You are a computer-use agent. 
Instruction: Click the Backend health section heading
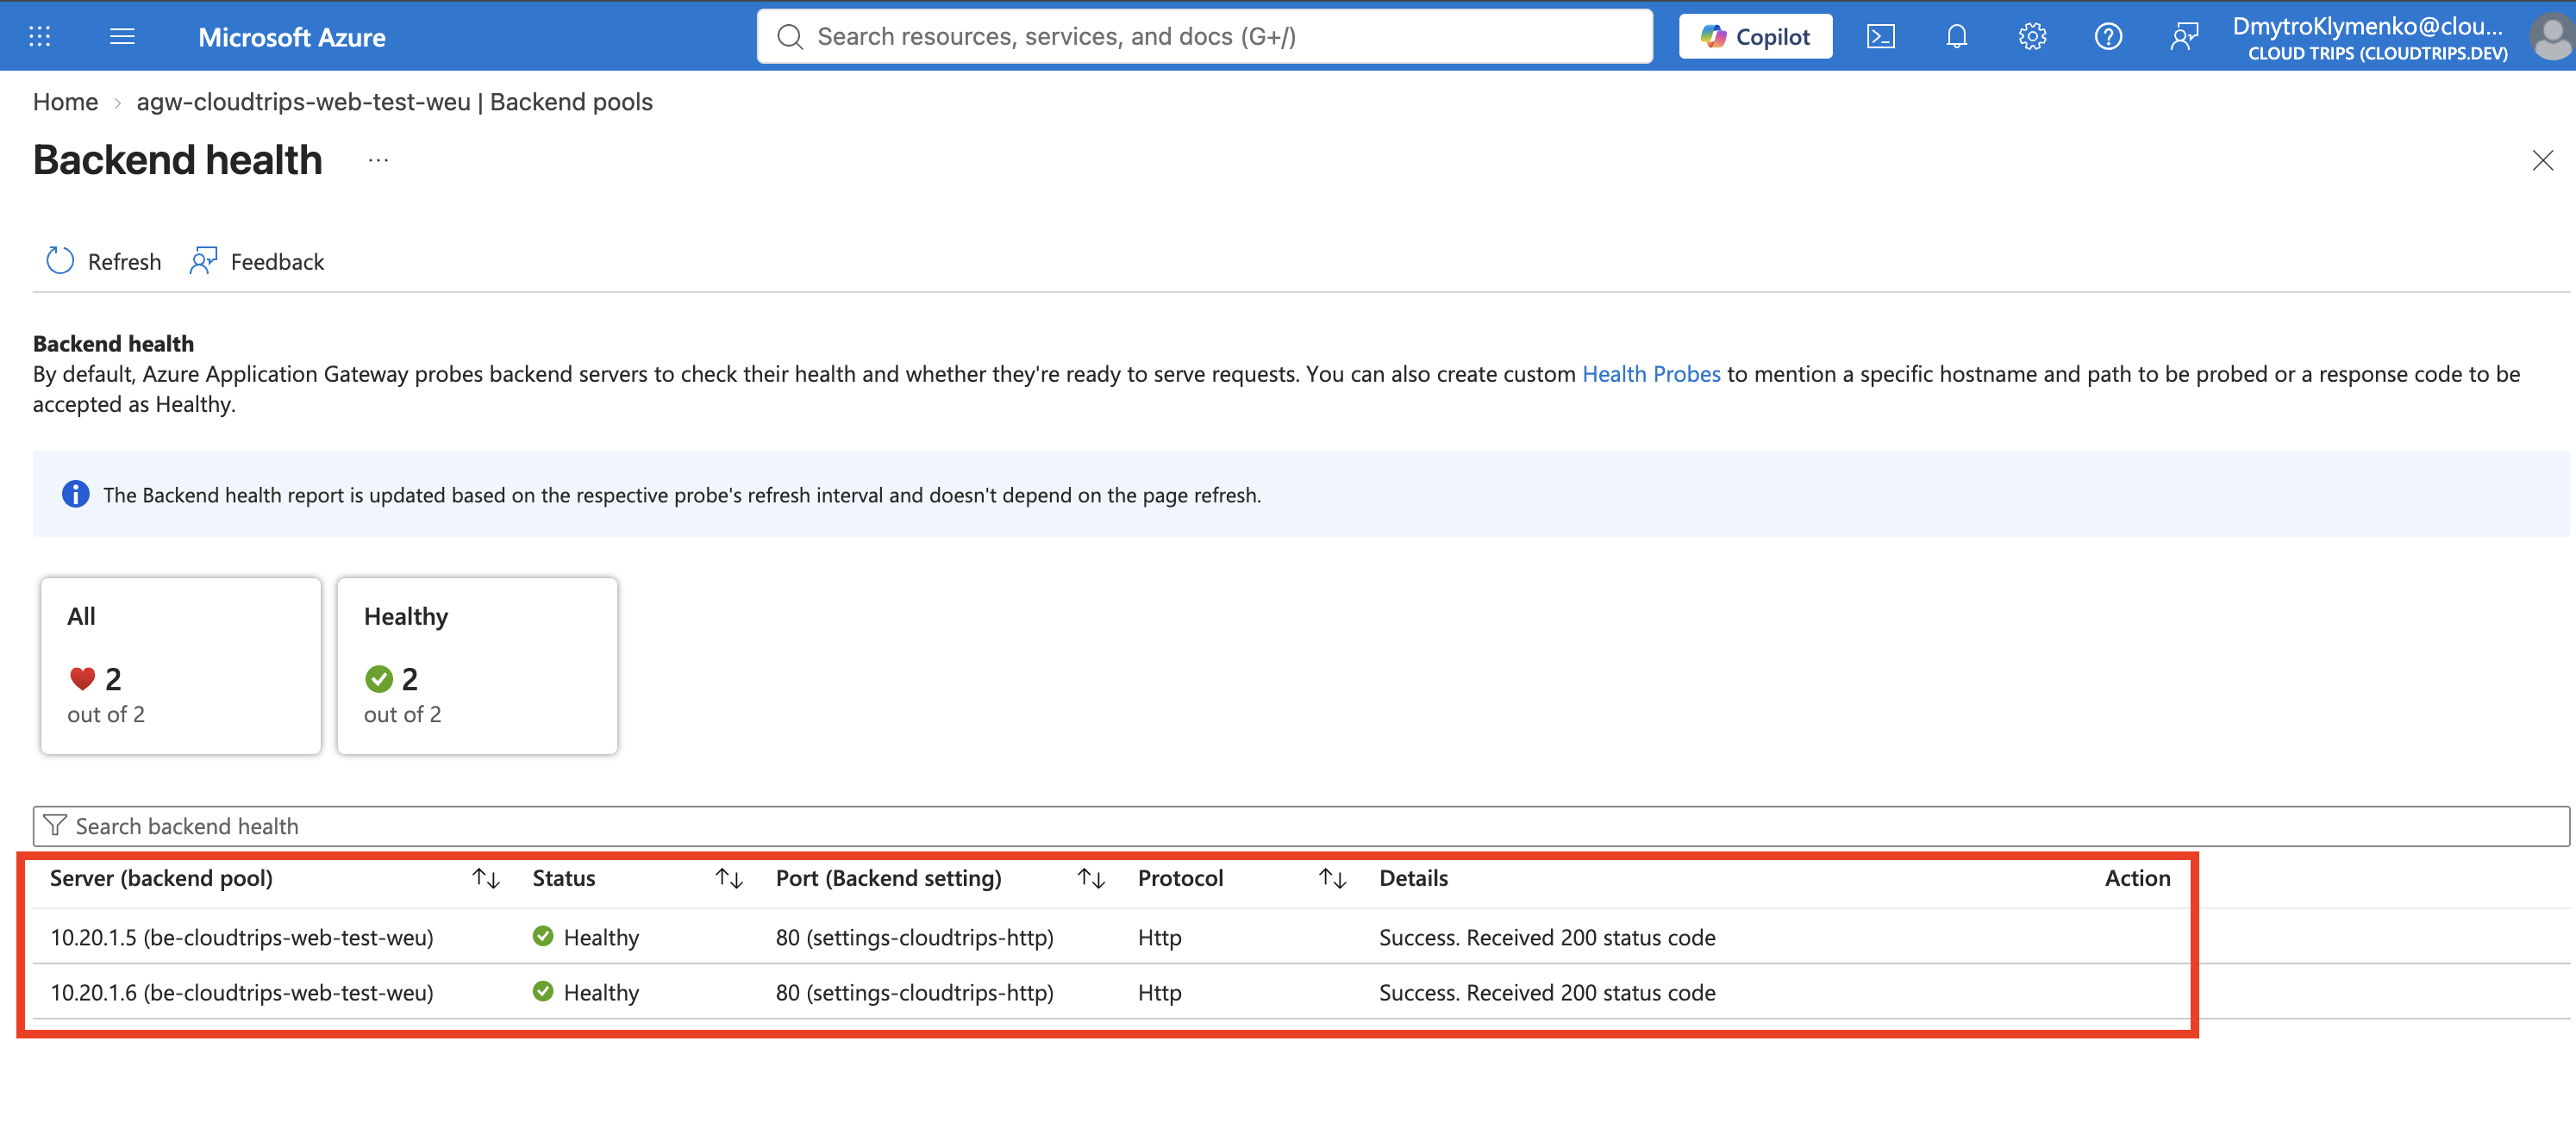(113, 343)
